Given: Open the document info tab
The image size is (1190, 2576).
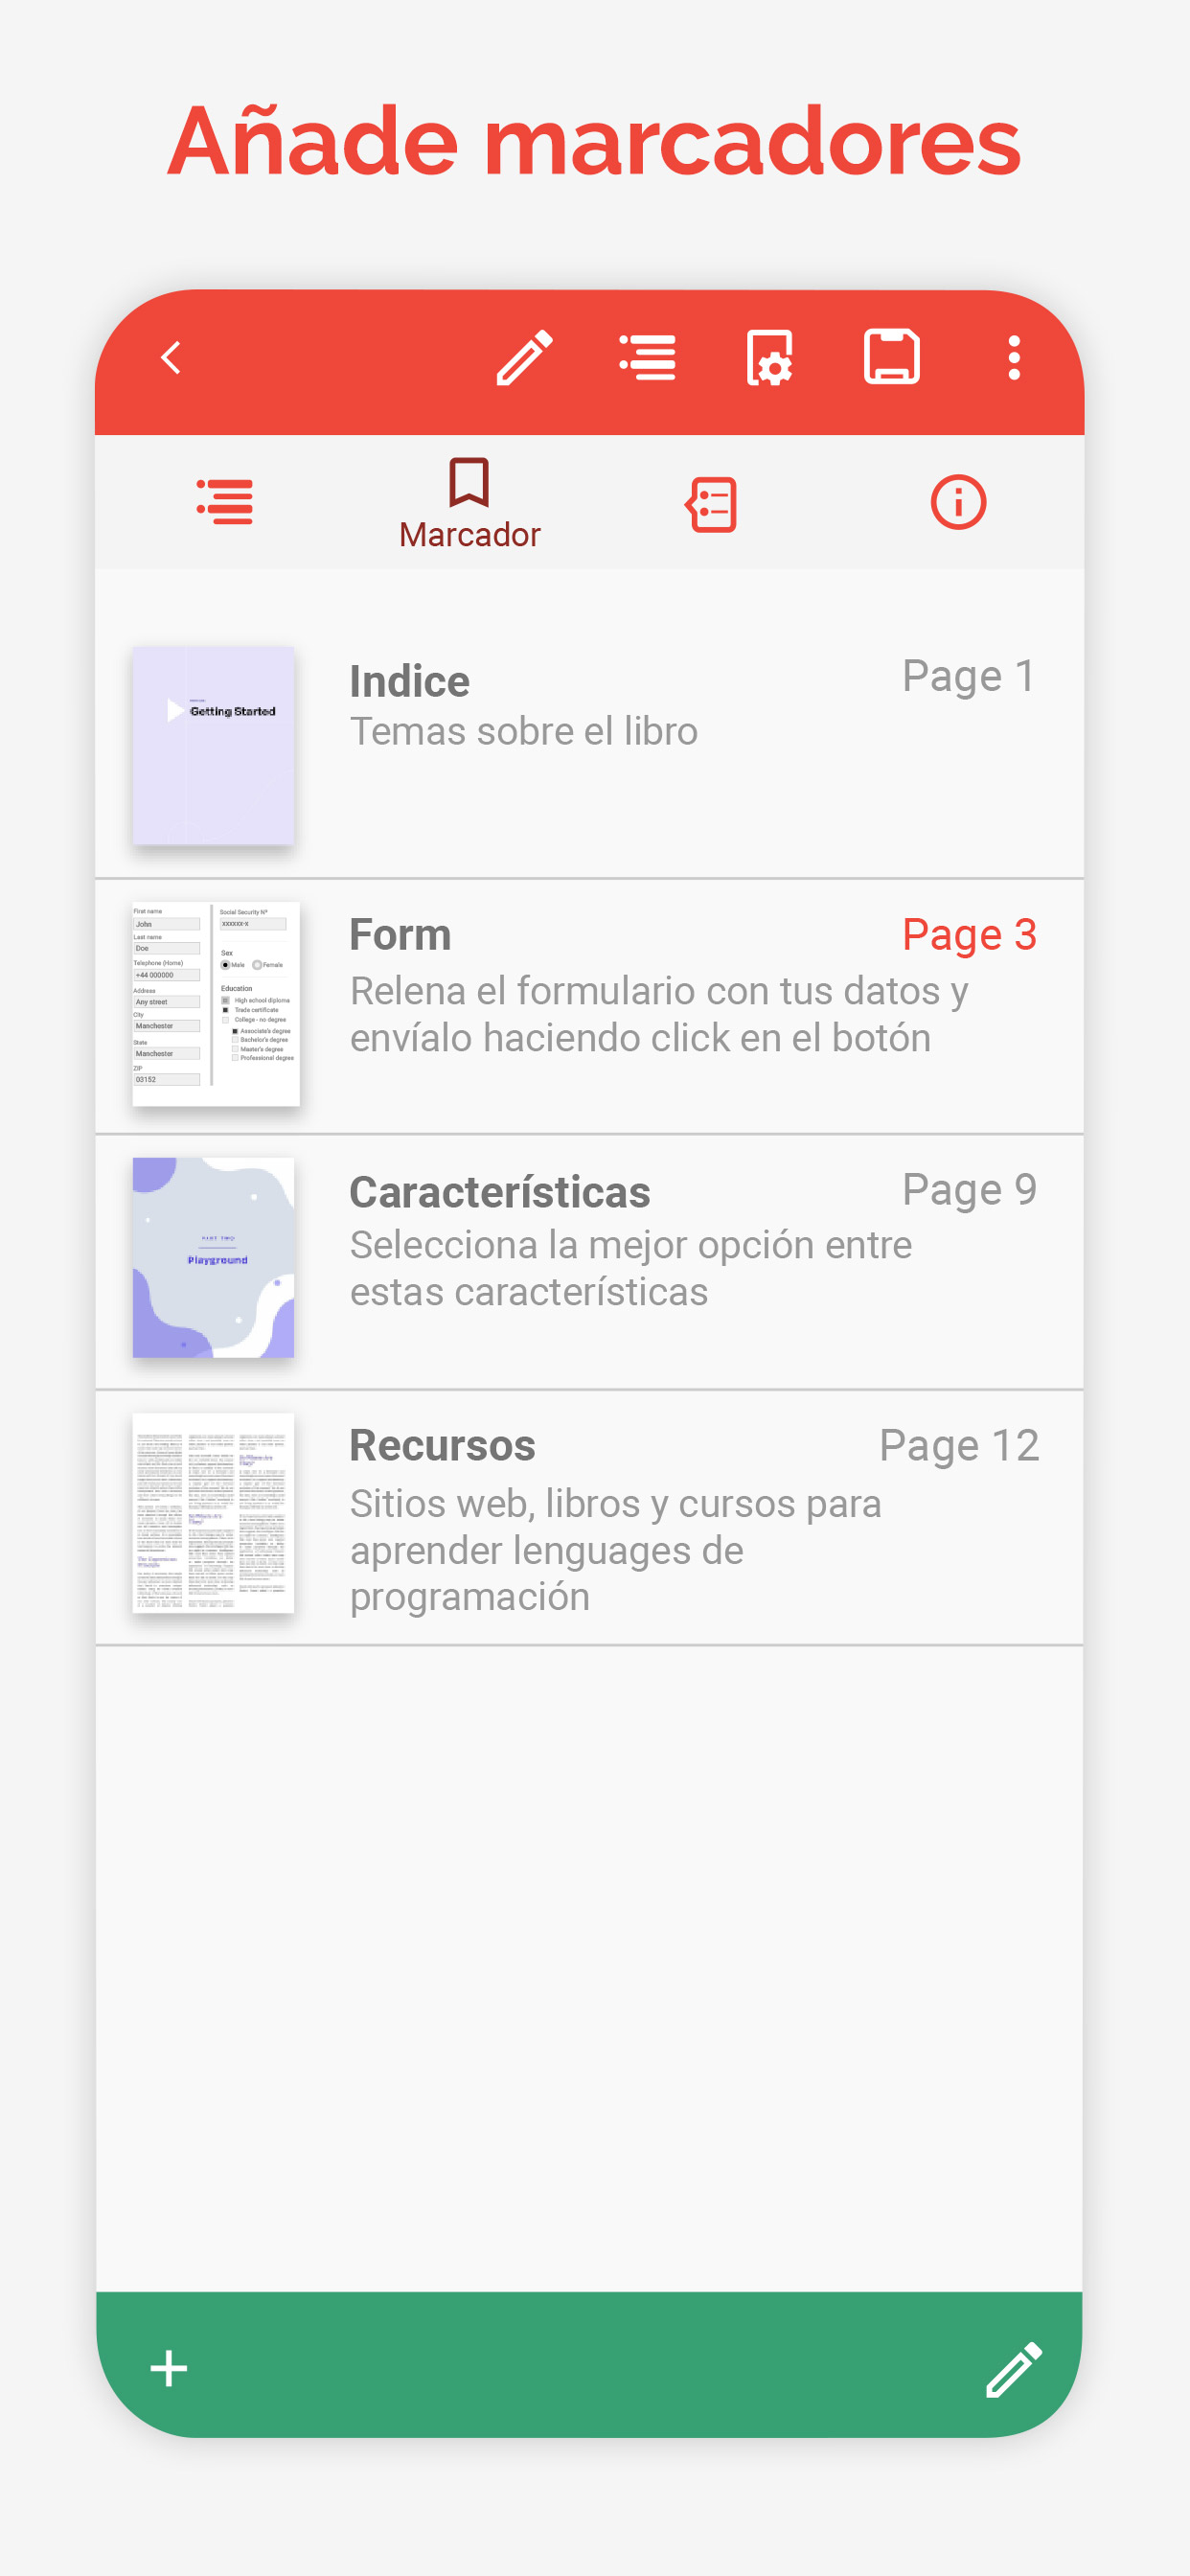Looking at the screenshot, I should coord(958,502).
